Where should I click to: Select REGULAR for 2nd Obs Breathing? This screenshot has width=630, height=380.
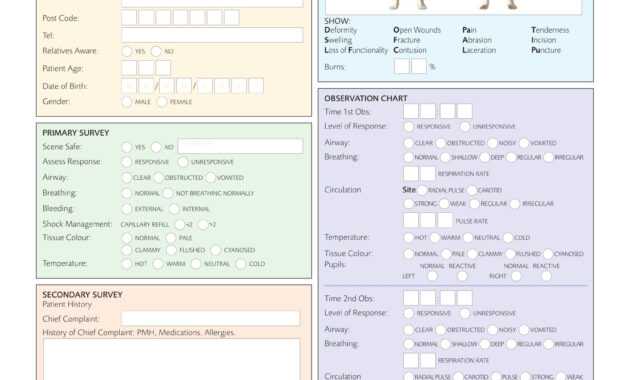(511, 344)
